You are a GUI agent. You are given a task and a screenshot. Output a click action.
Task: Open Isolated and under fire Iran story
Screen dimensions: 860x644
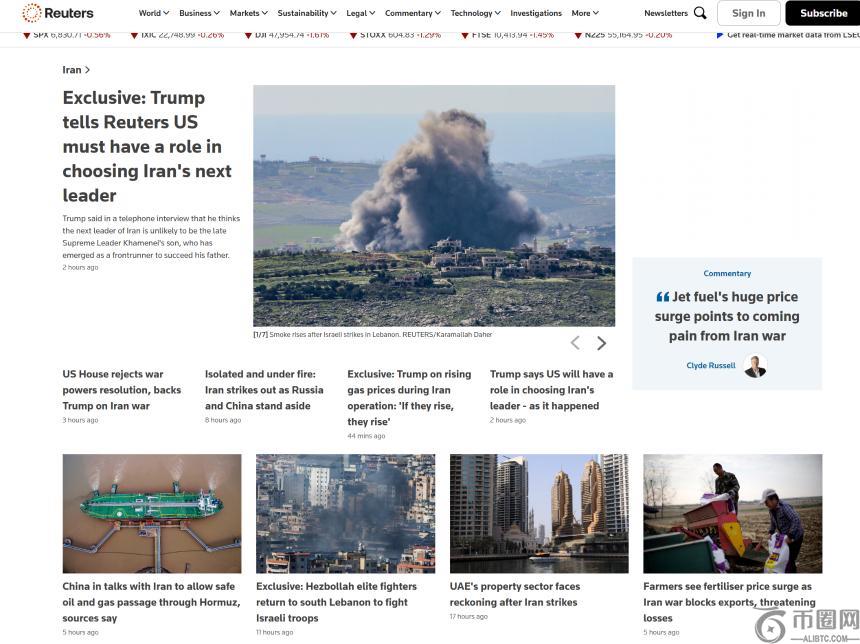coord(264,390)
